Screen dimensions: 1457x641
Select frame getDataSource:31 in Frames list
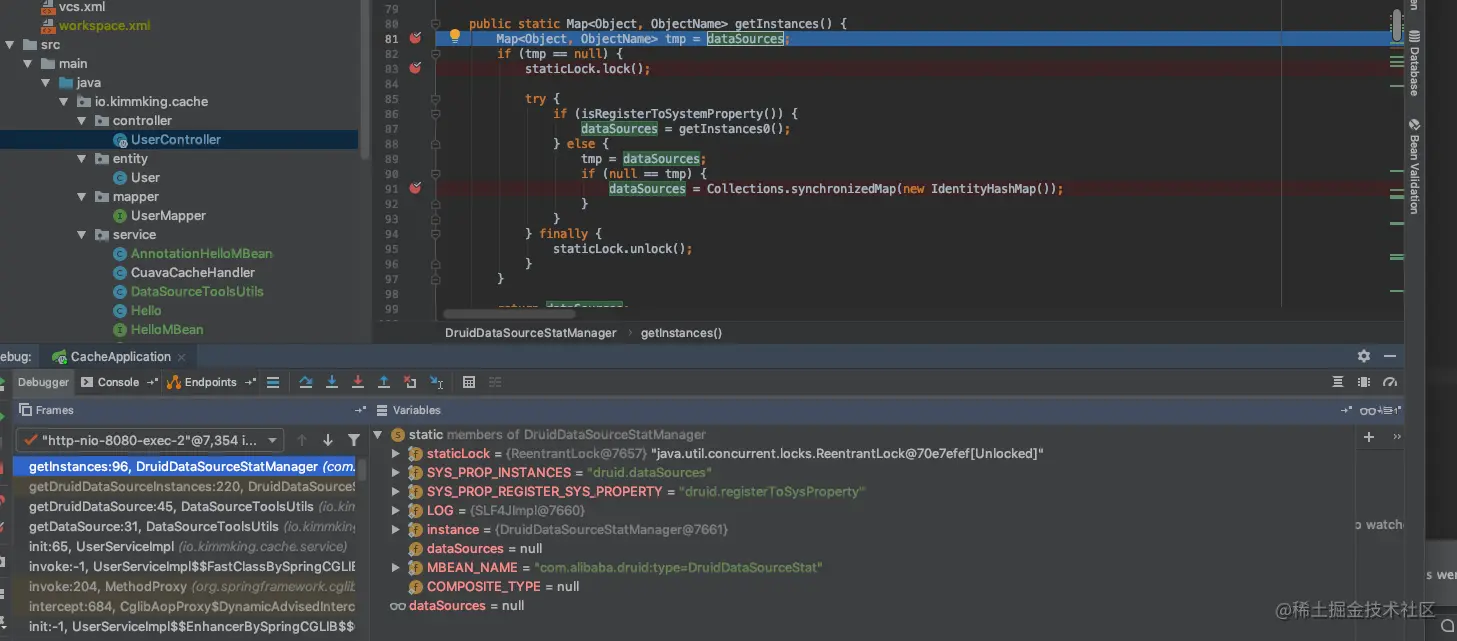pos(186,527)
